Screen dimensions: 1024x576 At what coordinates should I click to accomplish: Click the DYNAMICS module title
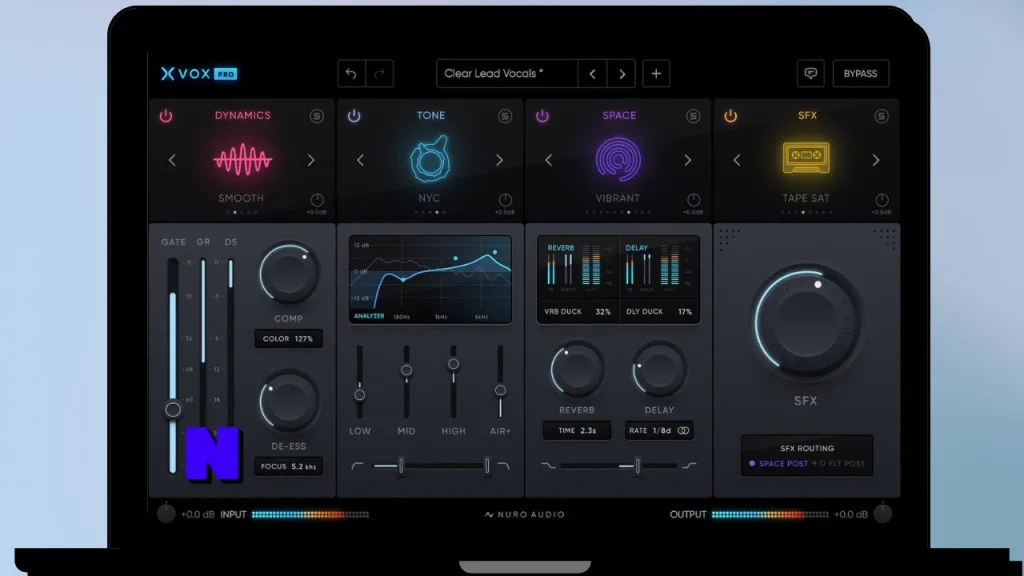tap(242, 116)
